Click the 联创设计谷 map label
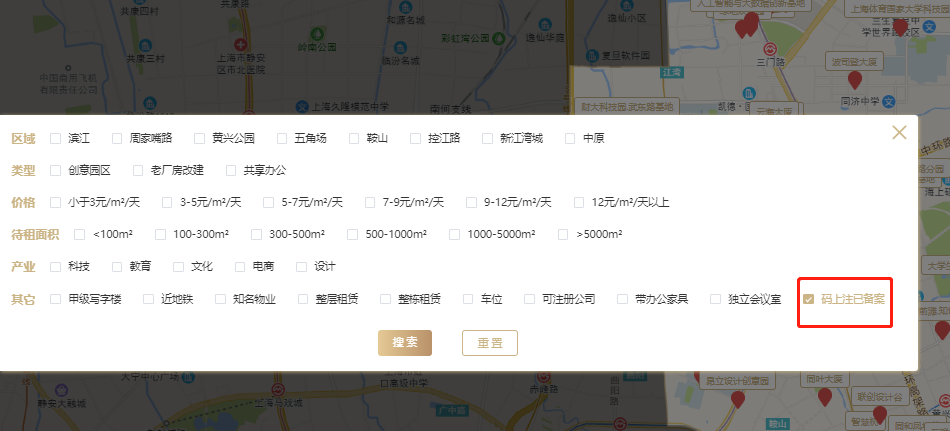The height and width of the screenshot is (431, 950). point(880,397)
